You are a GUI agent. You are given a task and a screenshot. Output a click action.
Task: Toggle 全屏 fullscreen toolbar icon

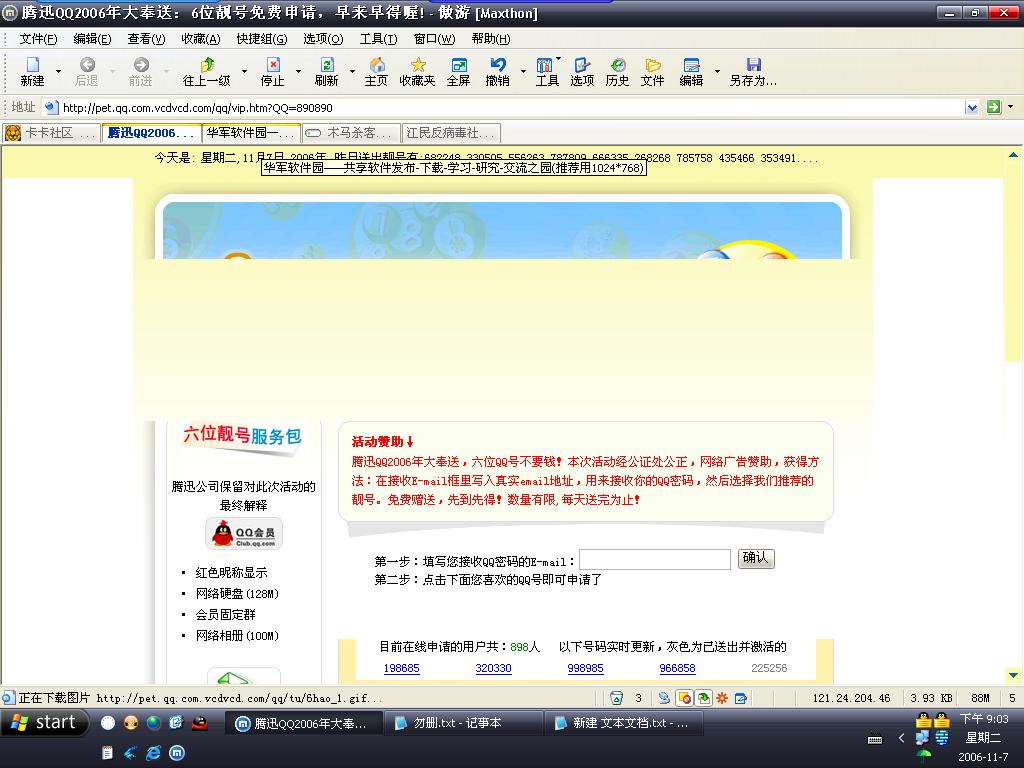tap(458, 71)
